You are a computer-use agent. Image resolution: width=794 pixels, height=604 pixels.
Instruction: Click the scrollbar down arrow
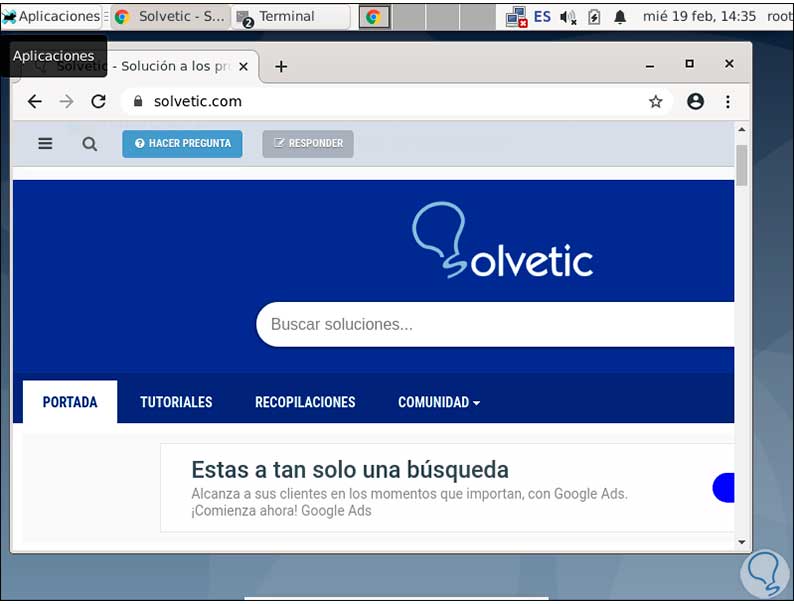742,542
